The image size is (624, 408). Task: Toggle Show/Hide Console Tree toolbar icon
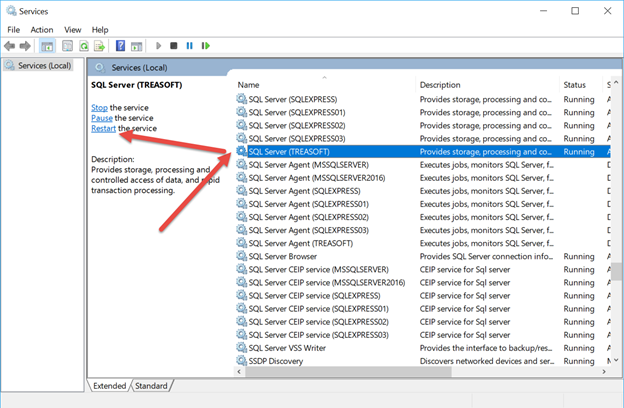tap(47, 46)
